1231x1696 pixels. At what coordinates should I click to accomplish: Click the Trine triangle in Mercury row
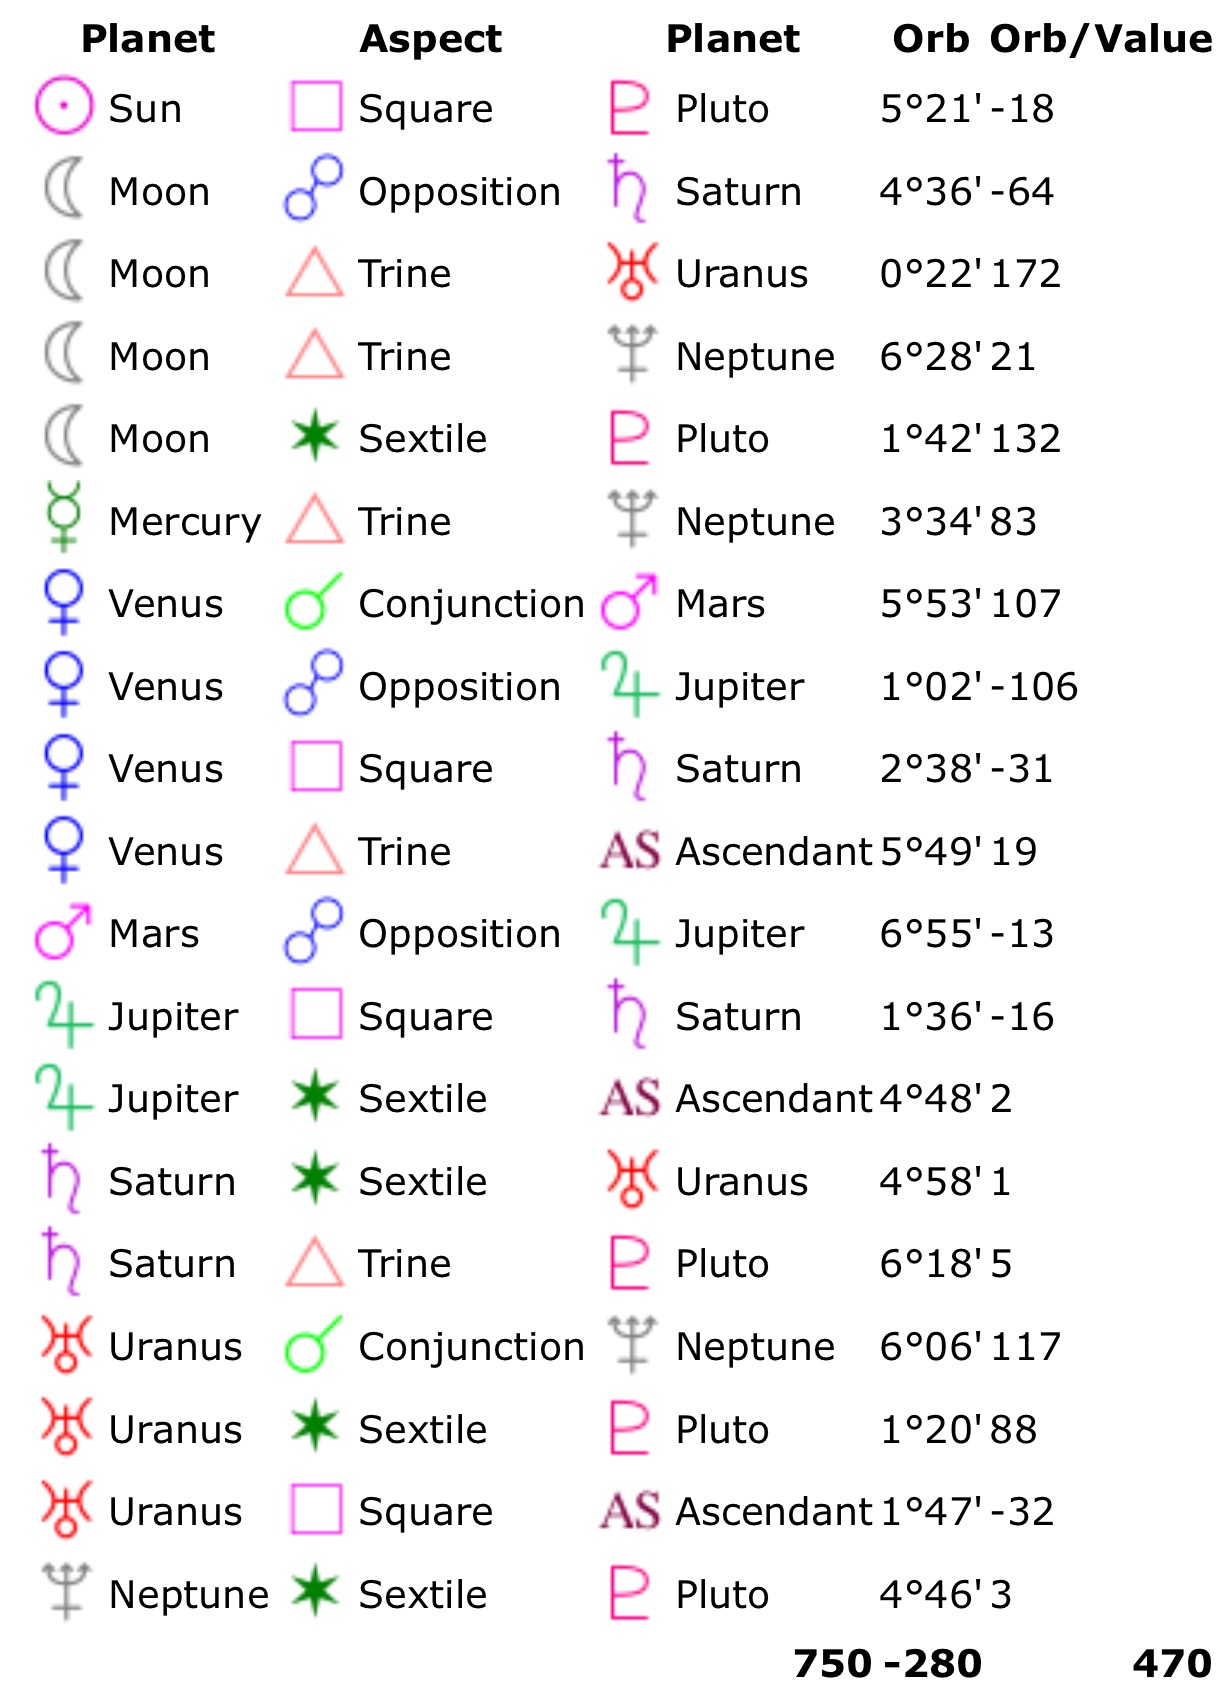[x=315, y=518]
